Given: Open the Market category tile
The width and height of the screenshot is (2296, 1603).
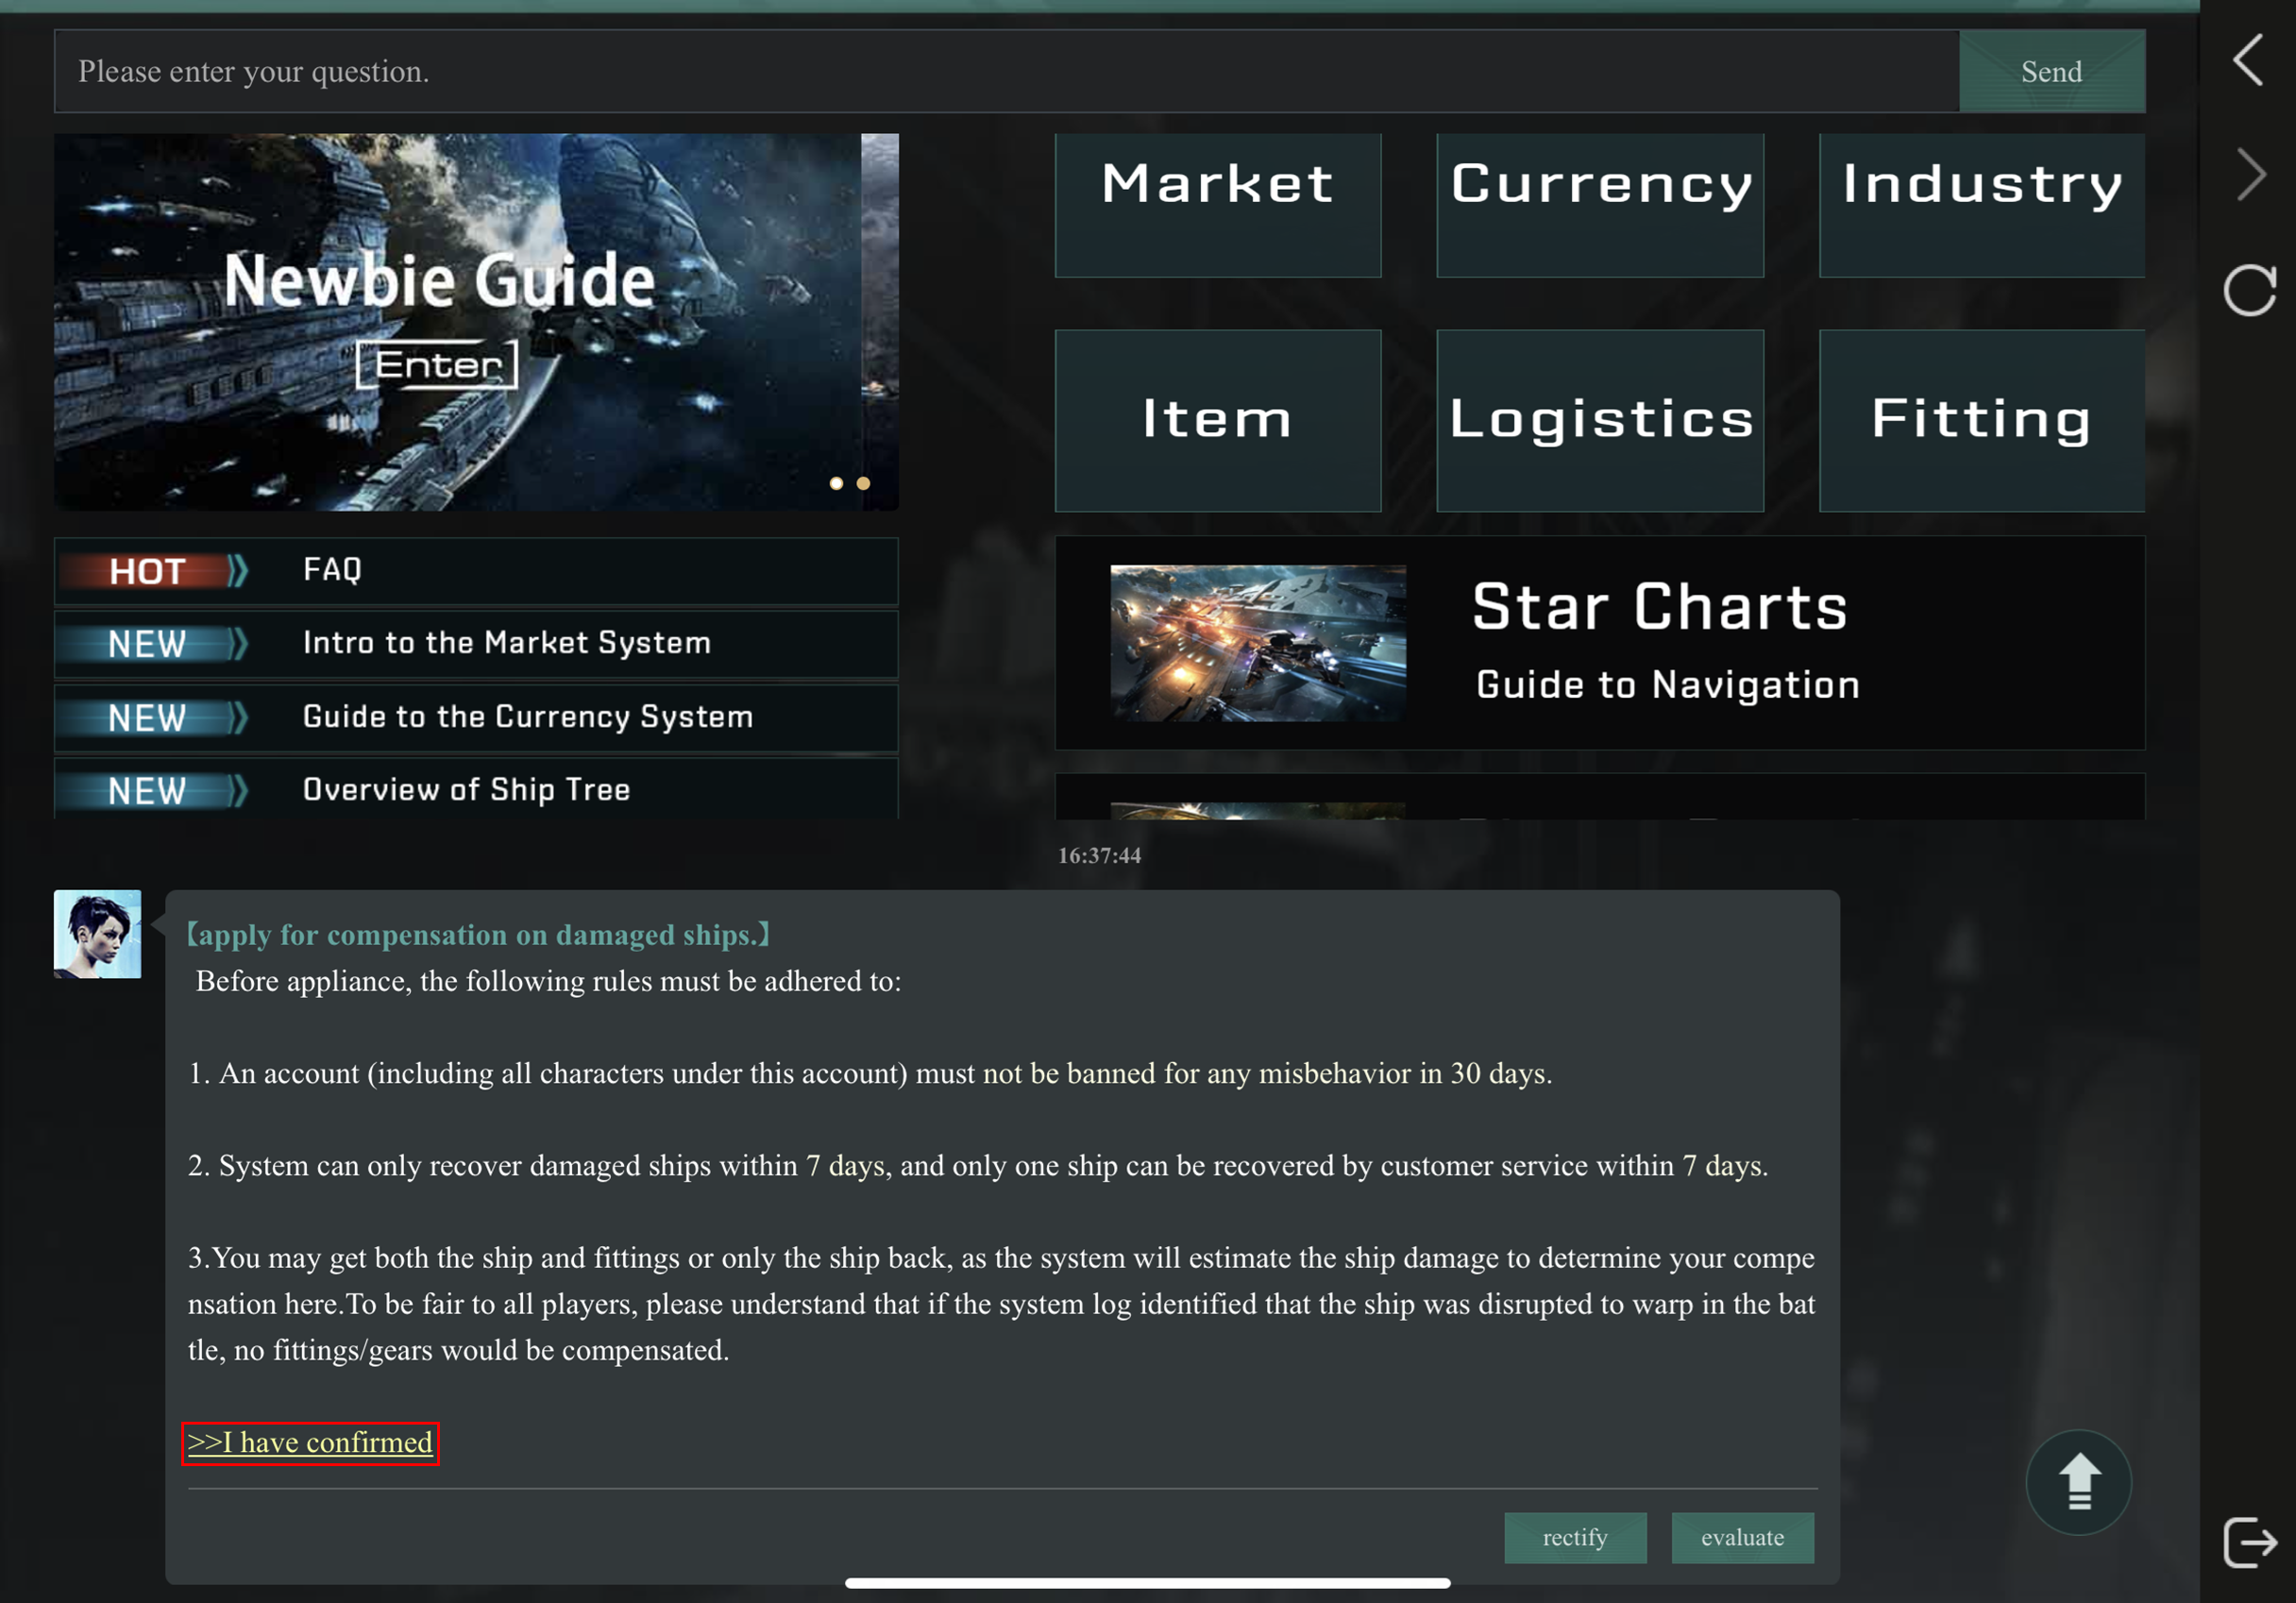Looking at the screenshot, I should (1217, 205).
